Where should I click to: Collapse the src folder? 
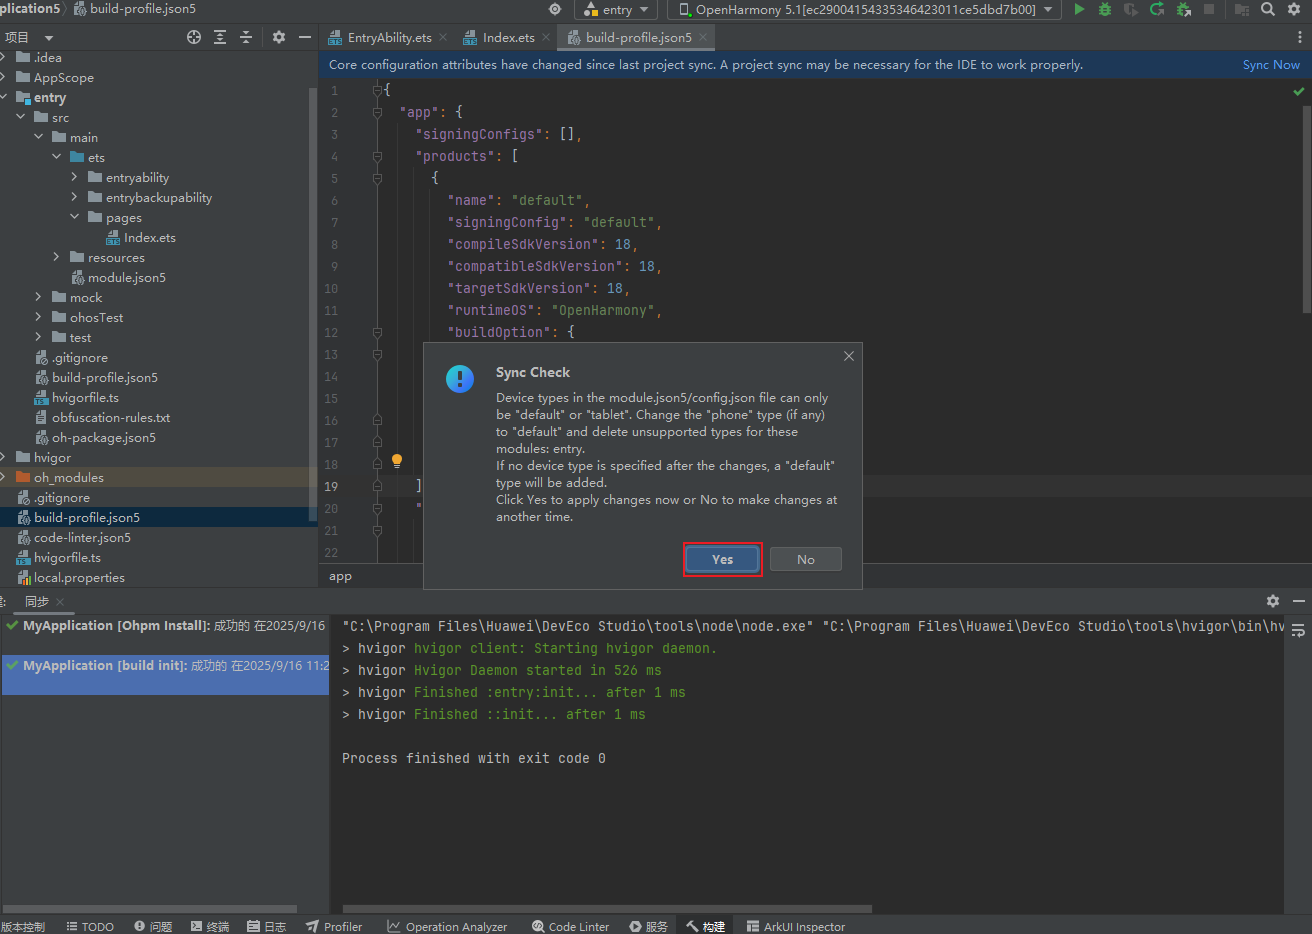click(x=21, y=117)
